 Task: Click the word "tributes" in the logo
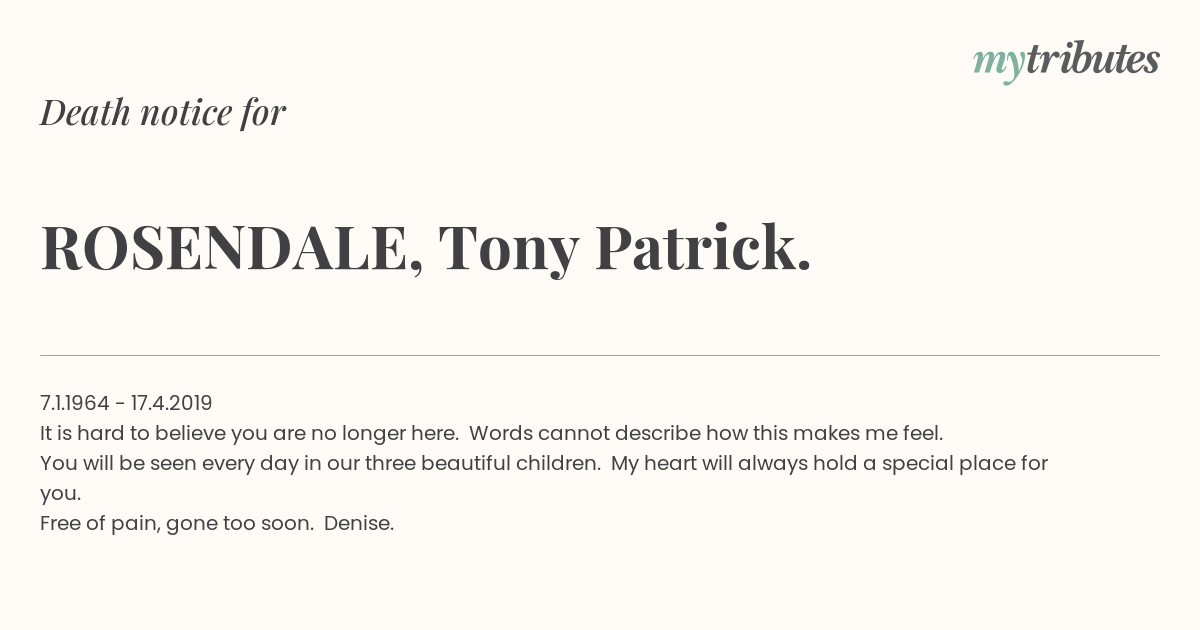pyautogui.click(x=1092, y=60)
